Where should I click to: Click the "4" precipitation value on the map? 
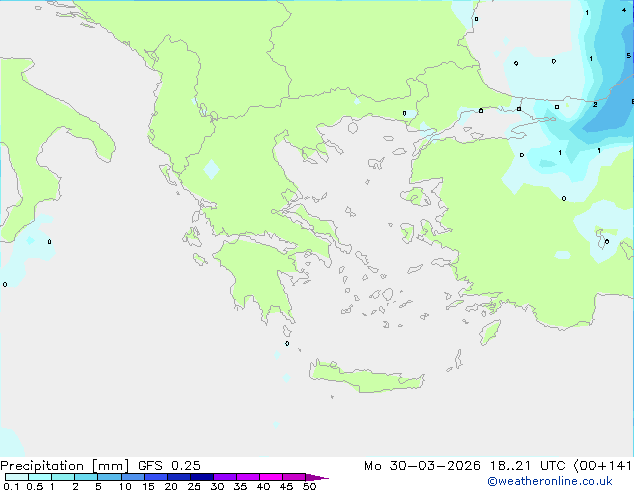pyautogui.click(x=624, y=10)
